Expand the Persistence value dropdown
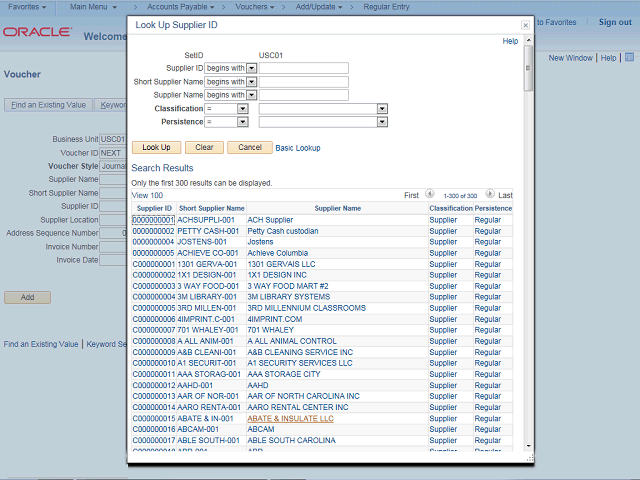 pos(382,122)
